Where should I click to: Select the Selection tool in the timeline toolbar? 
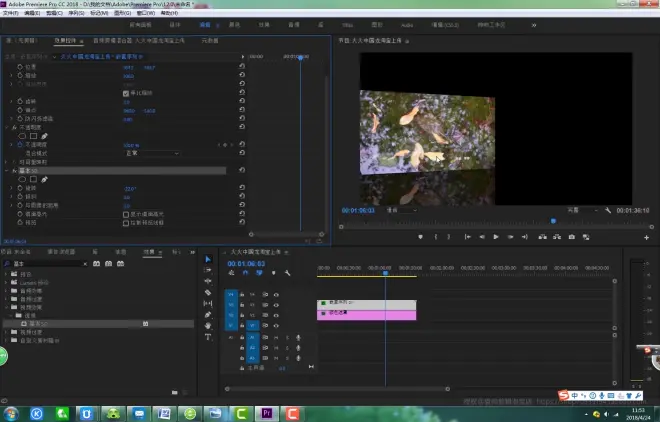tap(208, 259)
